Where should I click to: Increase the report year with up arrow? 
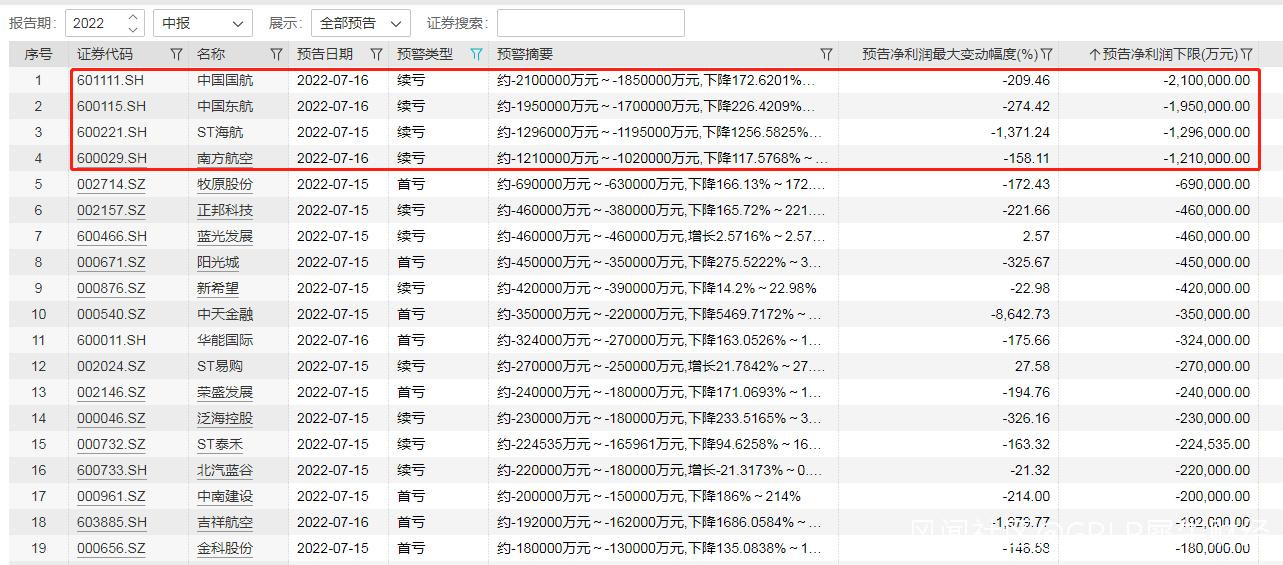pyautogui.click(x=133, y=18)
